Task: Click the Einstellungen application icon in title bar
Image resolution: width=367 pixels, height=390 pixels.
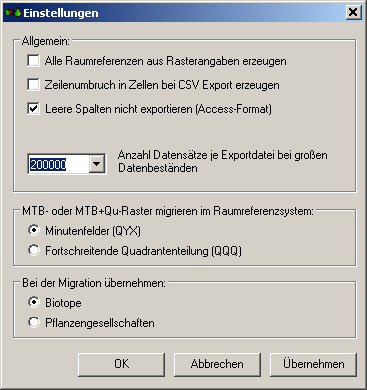Action: (13, 13)
